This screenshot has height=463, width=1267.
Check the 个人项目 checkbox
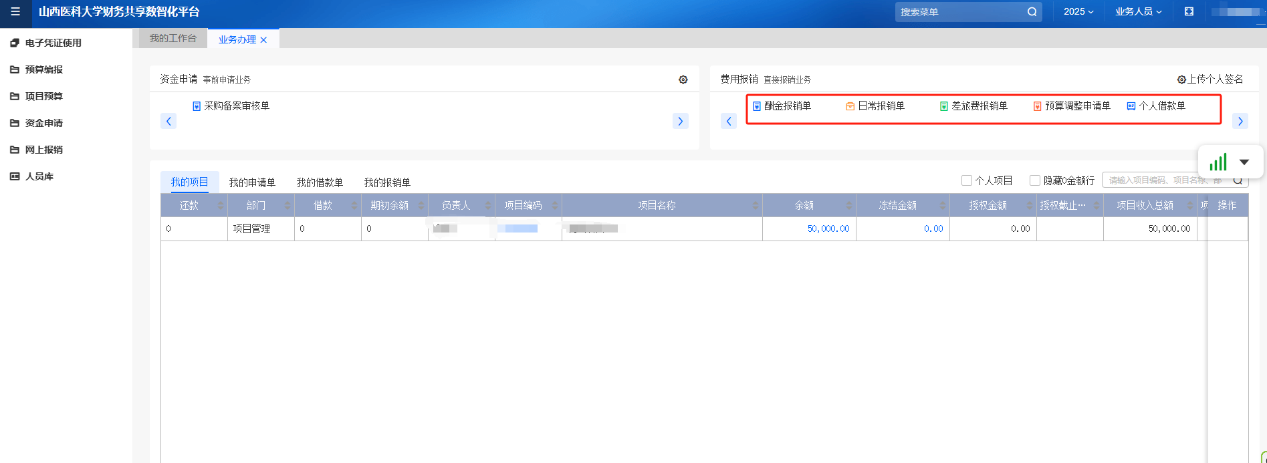(x=966, y=181)
